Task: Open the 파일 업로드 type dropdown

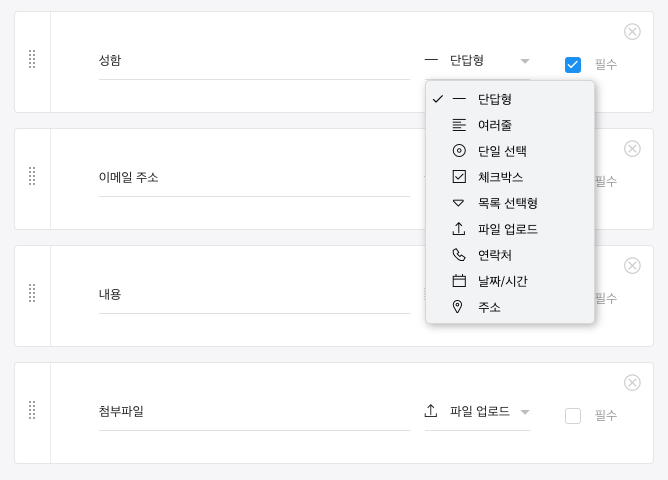Action: click(x=477, y=411)
